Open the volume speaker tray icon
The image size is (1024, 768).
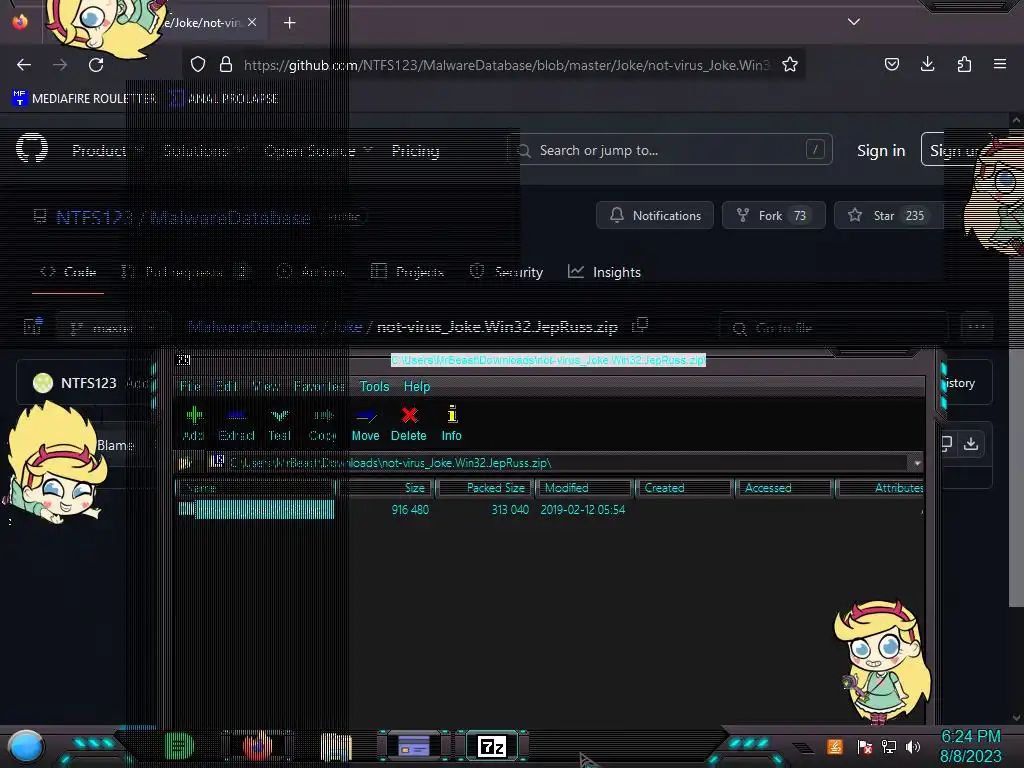(x=913, y=746)
